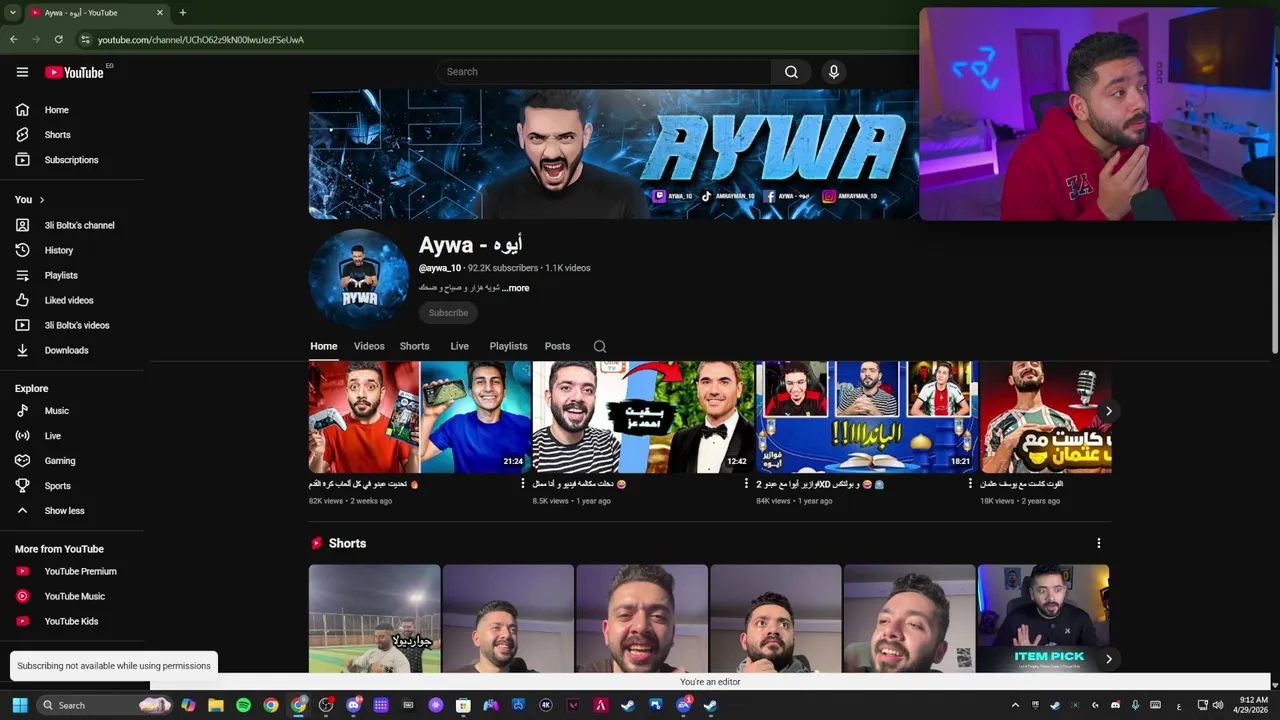Image resolution: width=1280 pixels, height=720 pixels.
Task: Open the 21:24 football games video thumbnail
Action: (420, 417)
